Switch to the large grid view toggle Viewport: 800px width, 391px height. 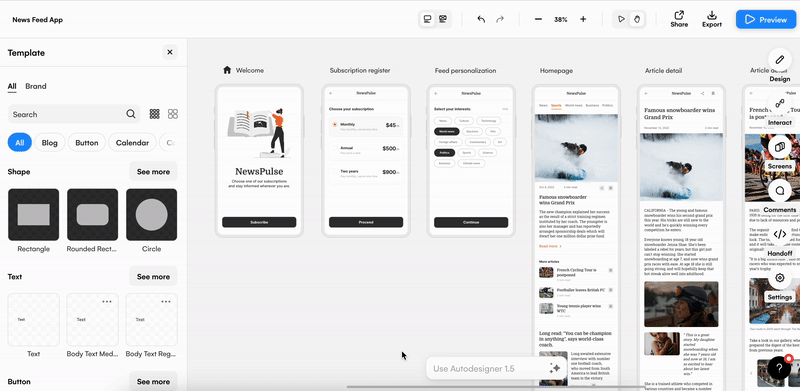pos(173,114)
